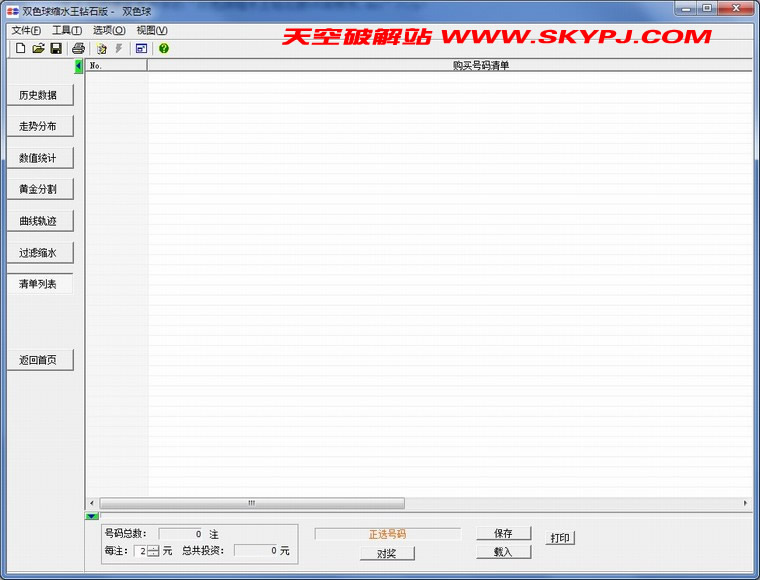The width and height of the screenshot is (760, 580).
Task: Open the 选项(O) menu
Action: (109, 30)
